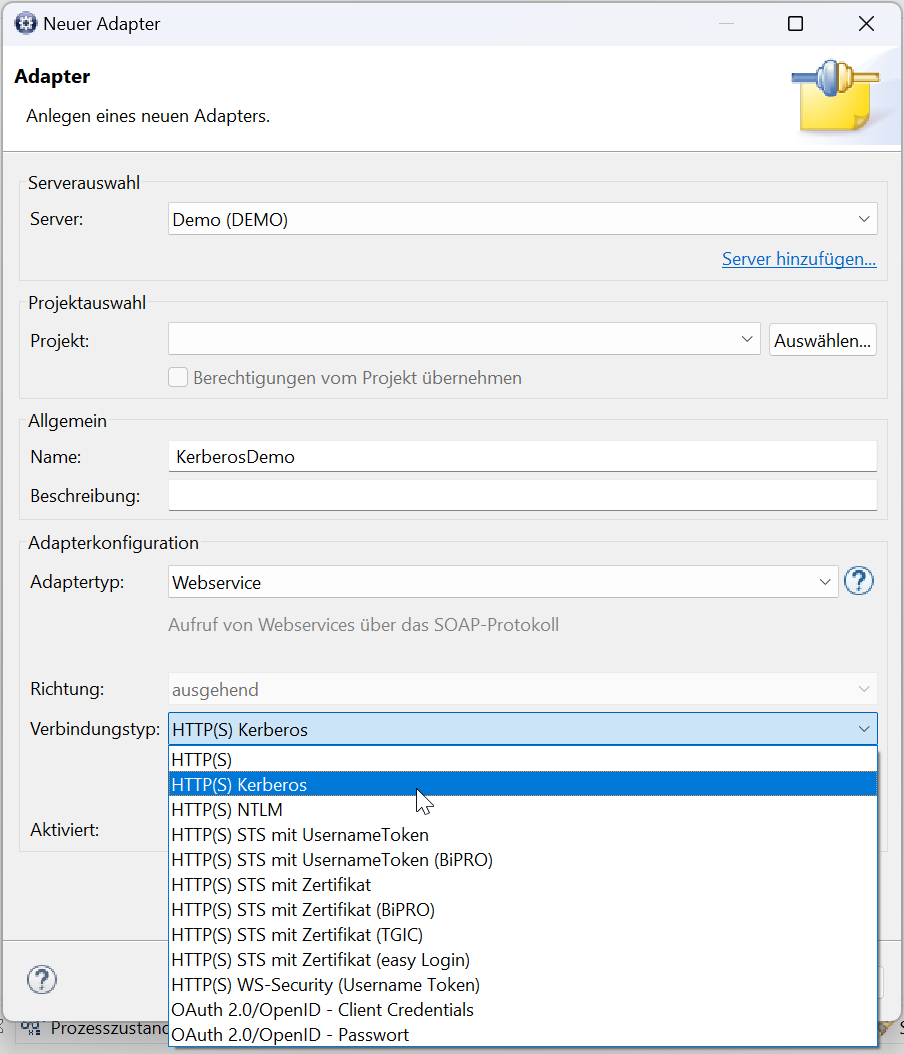Screen dimensions: 904x1054
Task: Close the Neuer Adapter dialog
Action: coord(866,24)
